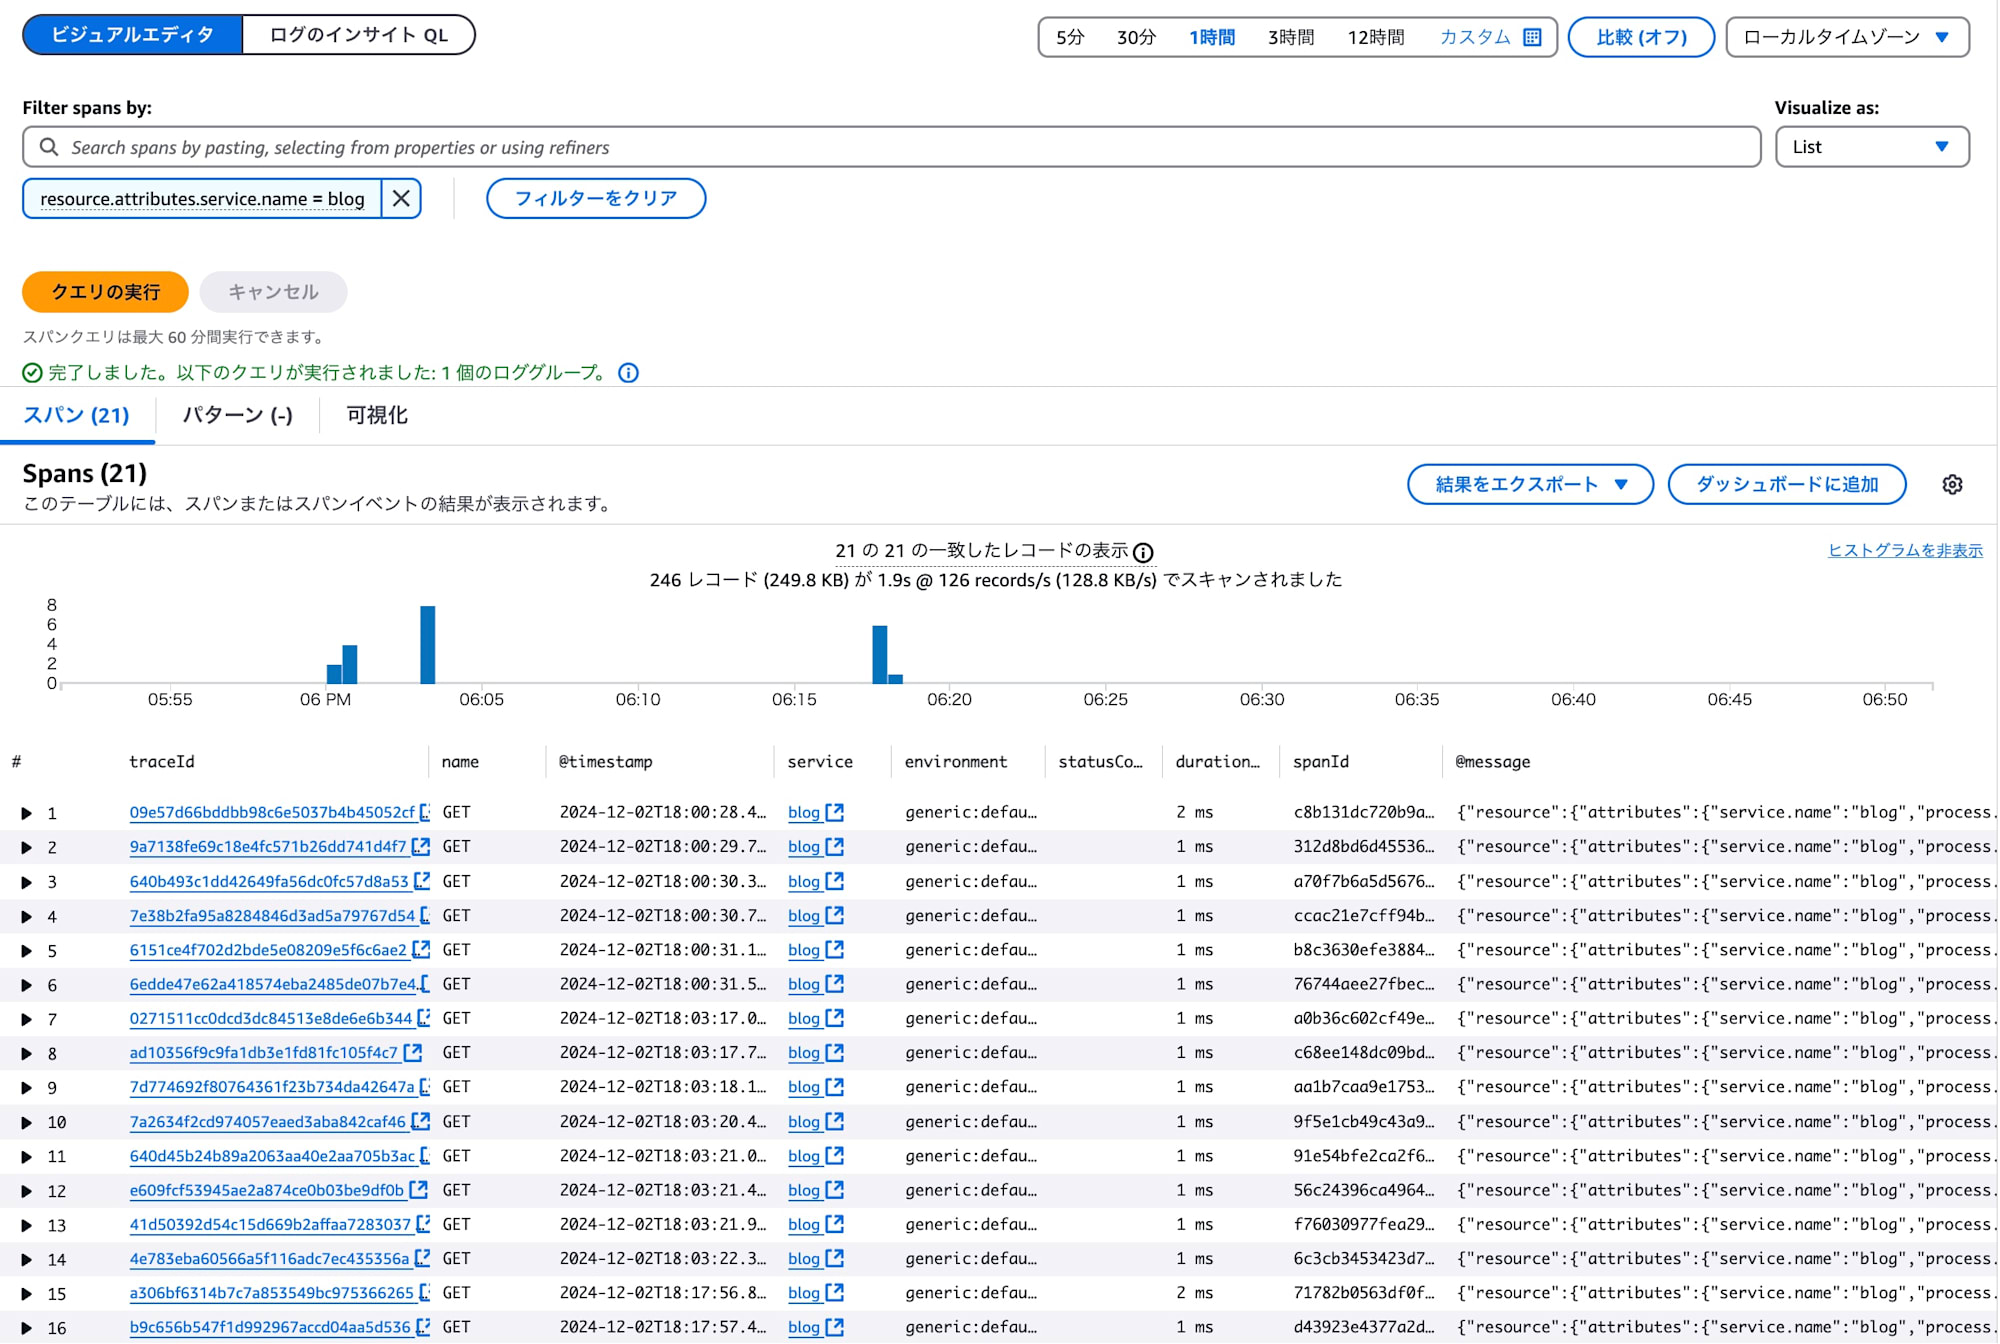This screenshot has height=1344, width=2000.
Task: Expand span row 10
Action: click(x=27, y=1122)
